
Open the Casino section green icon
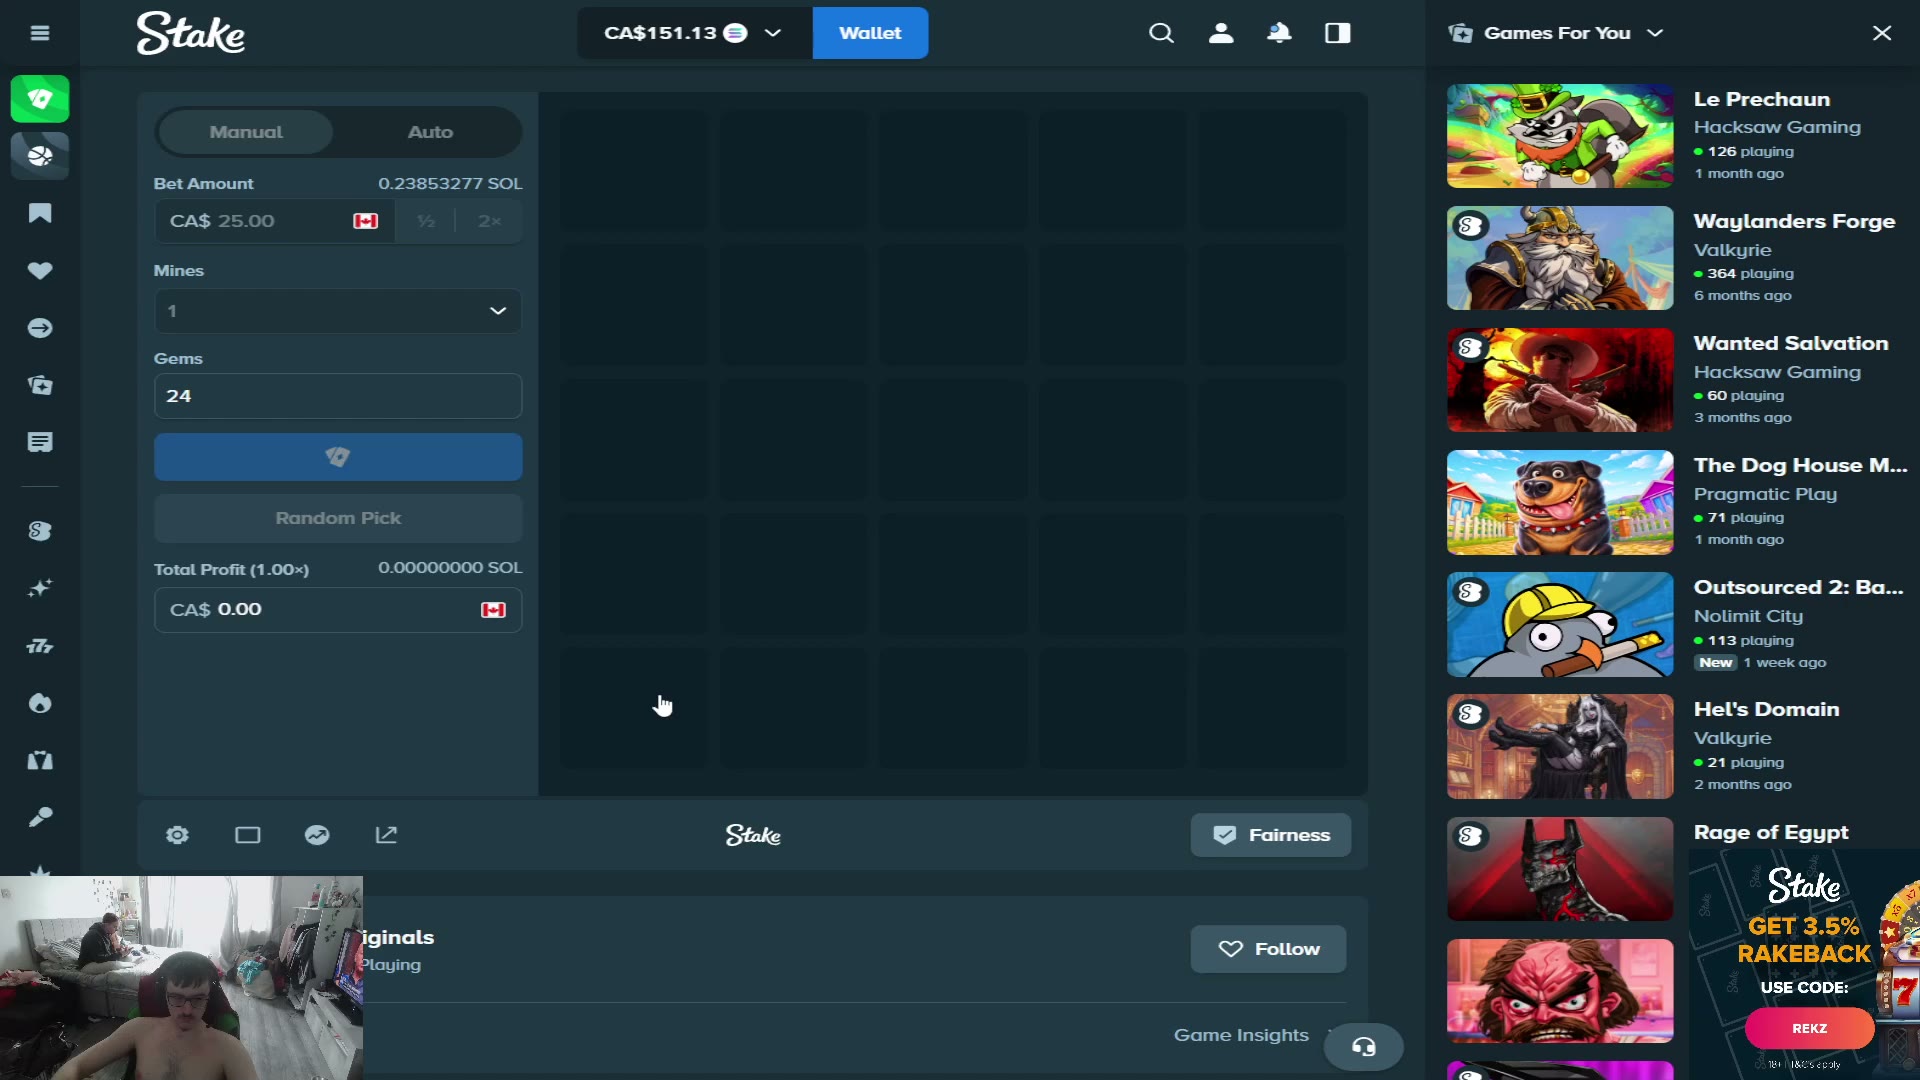pos(40,99)
